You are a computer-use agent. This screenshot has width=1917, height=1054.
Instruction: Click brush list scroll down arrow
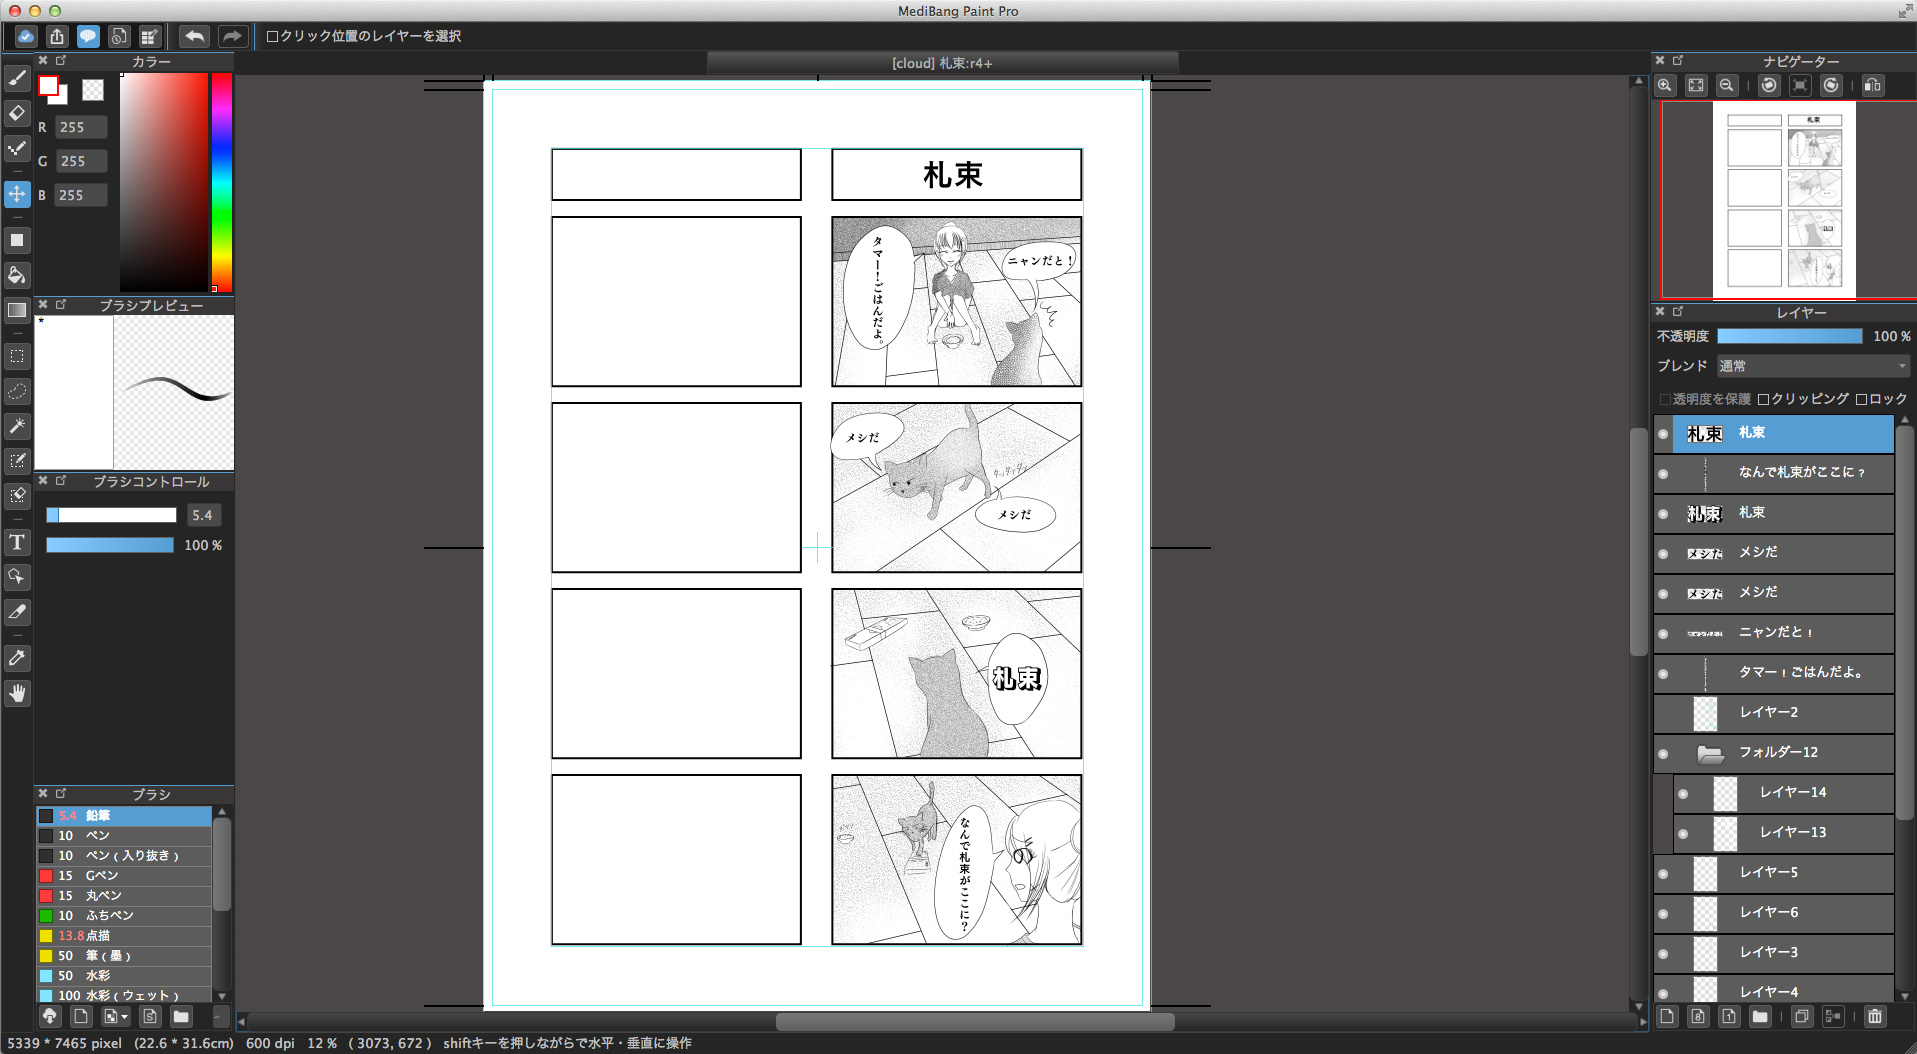(222, 996)
